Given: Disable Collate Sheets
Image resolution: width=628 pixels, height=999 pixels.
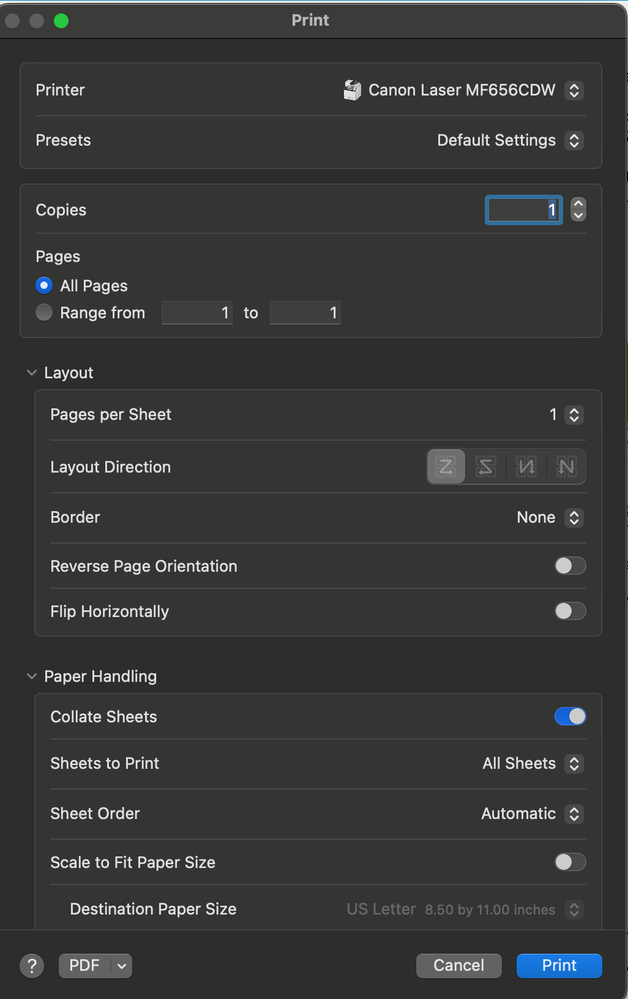Looking at the screenshot, I should point(569,716).
